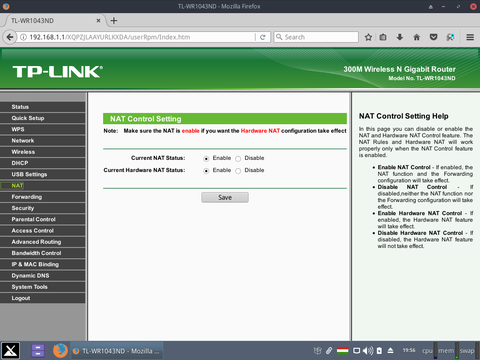Image resolution: width=480 pixels, height=360 pixels.
Task: Open the System Tools menu item
Action: [x=43, y=287]
